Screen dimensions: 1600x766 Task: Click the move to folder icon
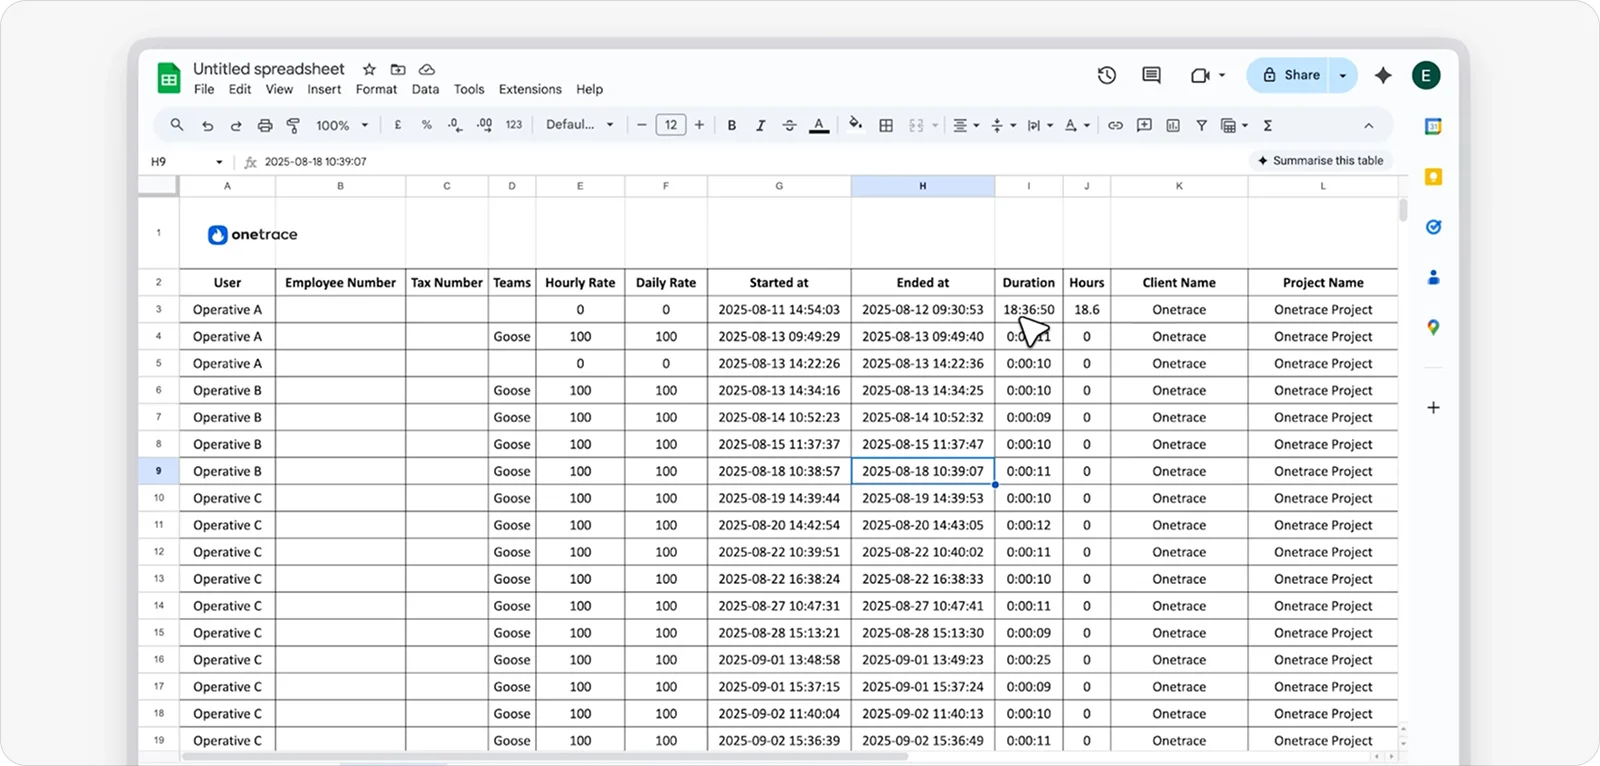[398, 69]
